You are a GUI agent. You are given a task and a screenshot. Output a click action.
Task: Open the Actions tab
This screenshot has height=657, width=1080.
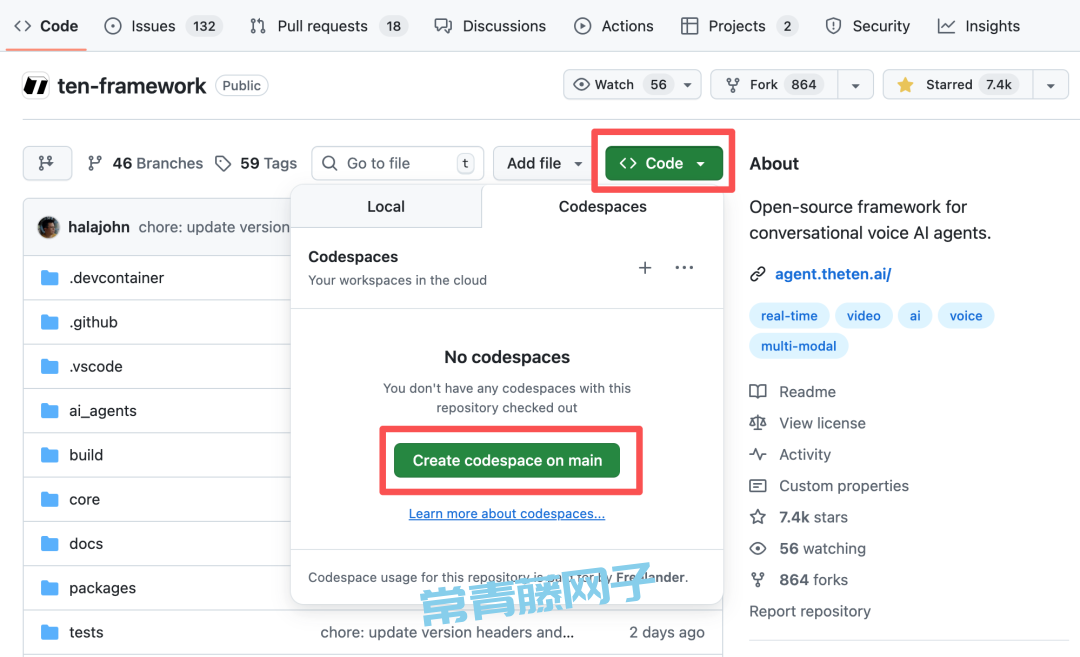(613, 26)
